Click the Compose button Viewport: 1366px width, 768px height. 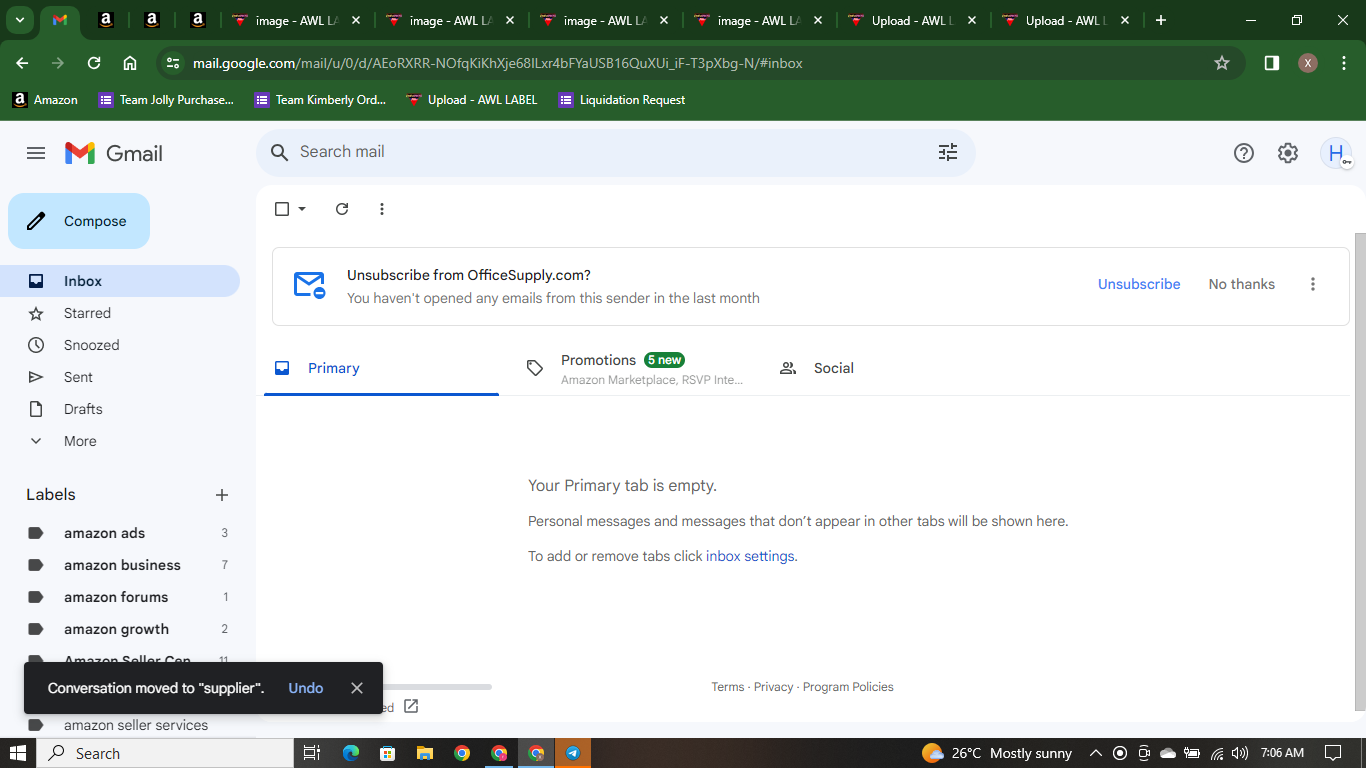(79, 221)
